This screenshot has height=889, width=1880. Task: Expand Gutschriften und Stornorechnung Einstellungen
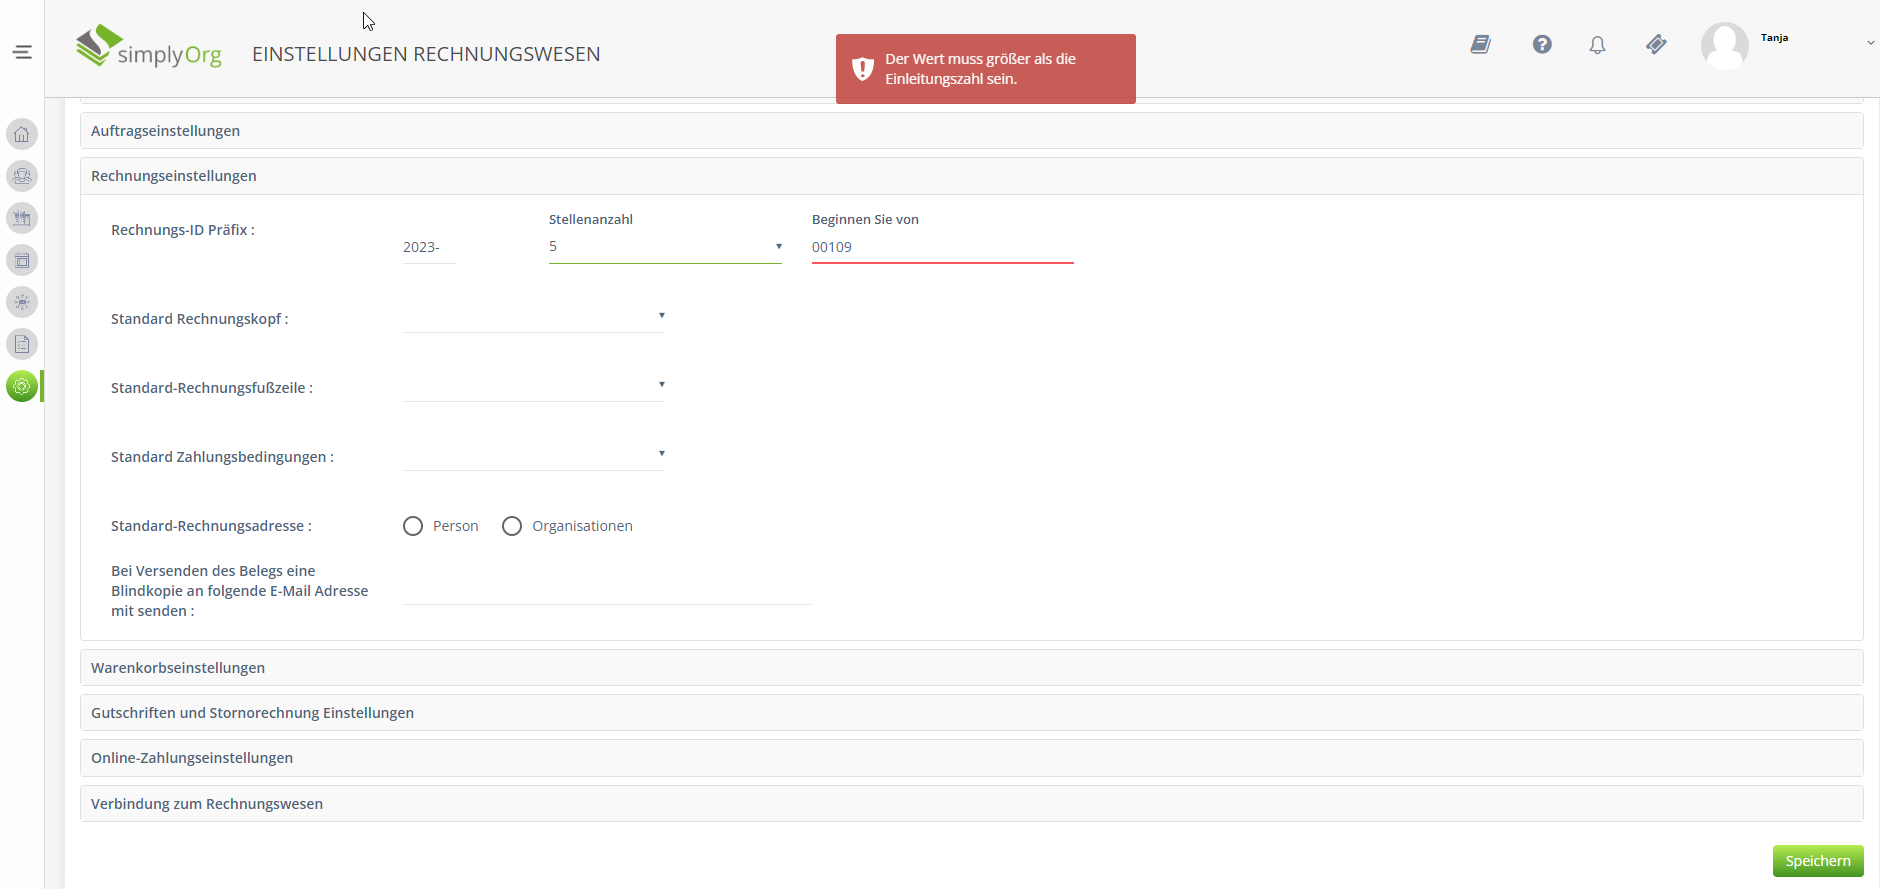[252, 713]
